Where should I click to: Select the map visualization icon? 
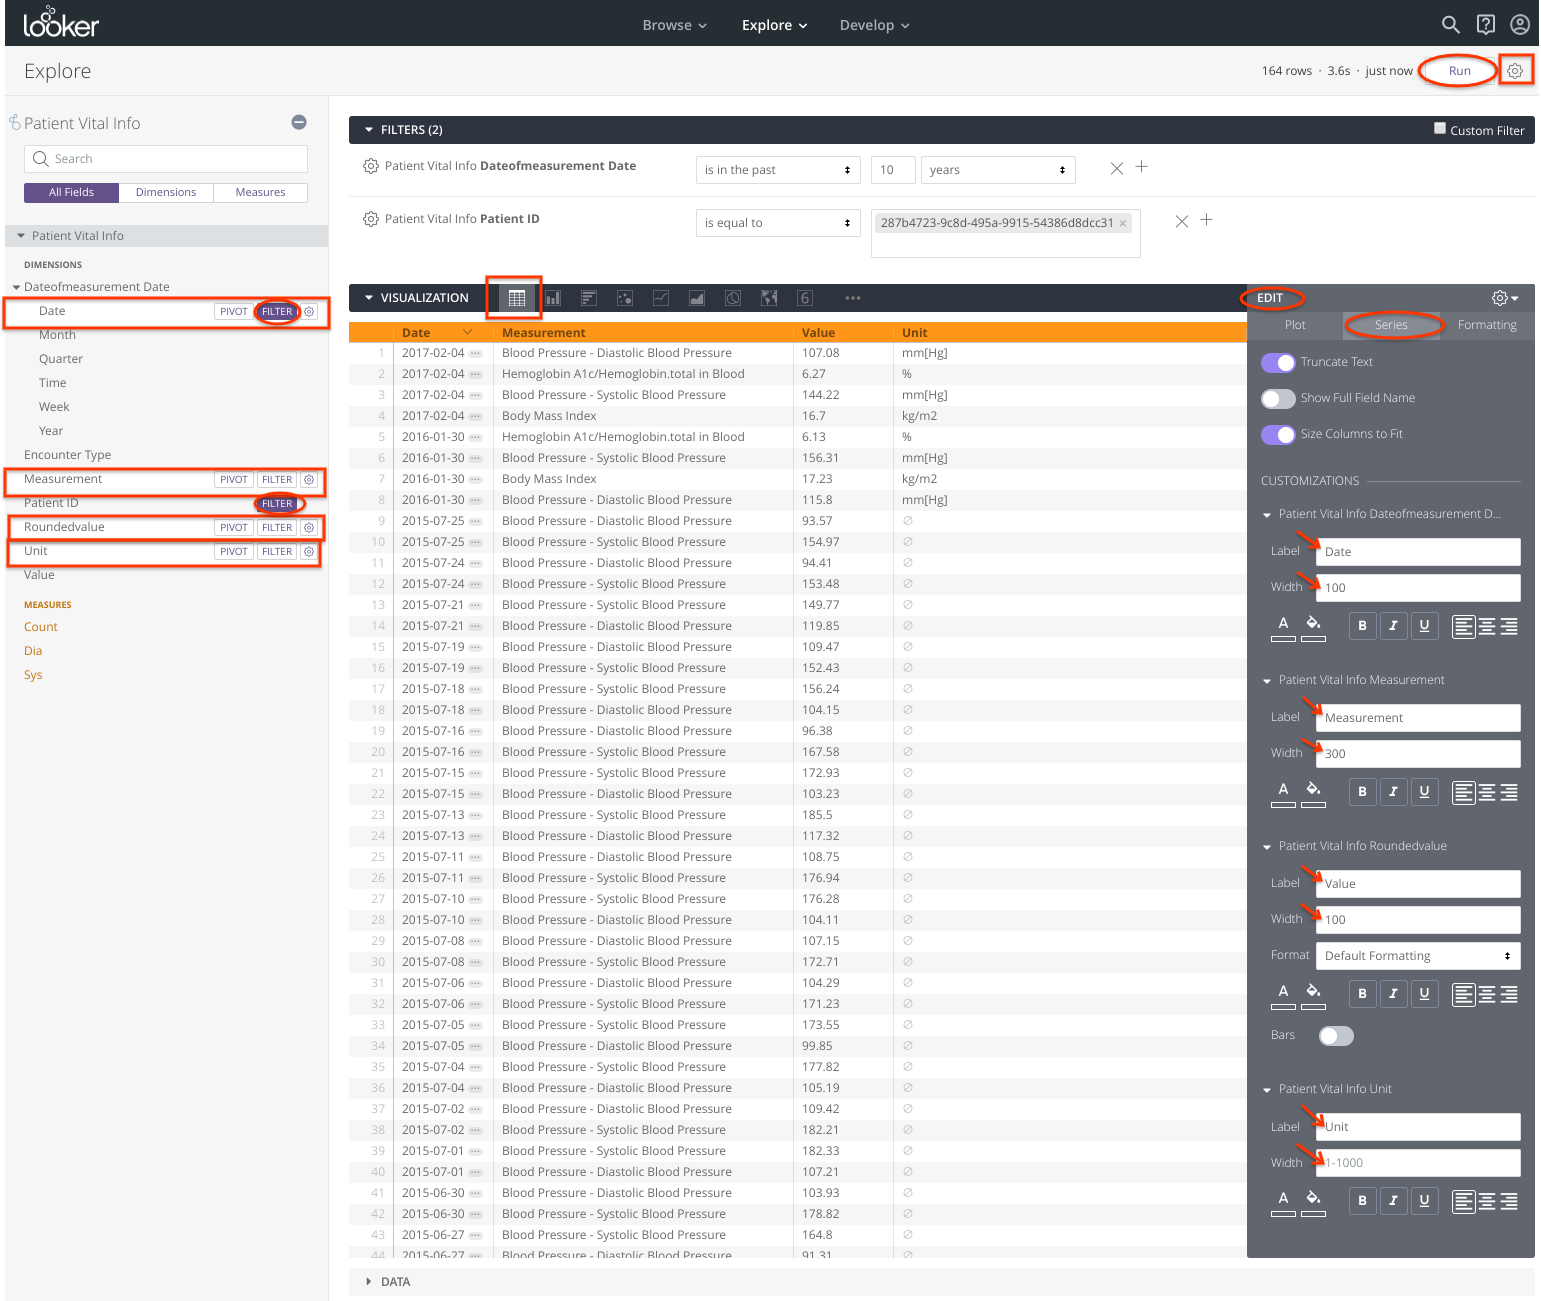(769, 298)
